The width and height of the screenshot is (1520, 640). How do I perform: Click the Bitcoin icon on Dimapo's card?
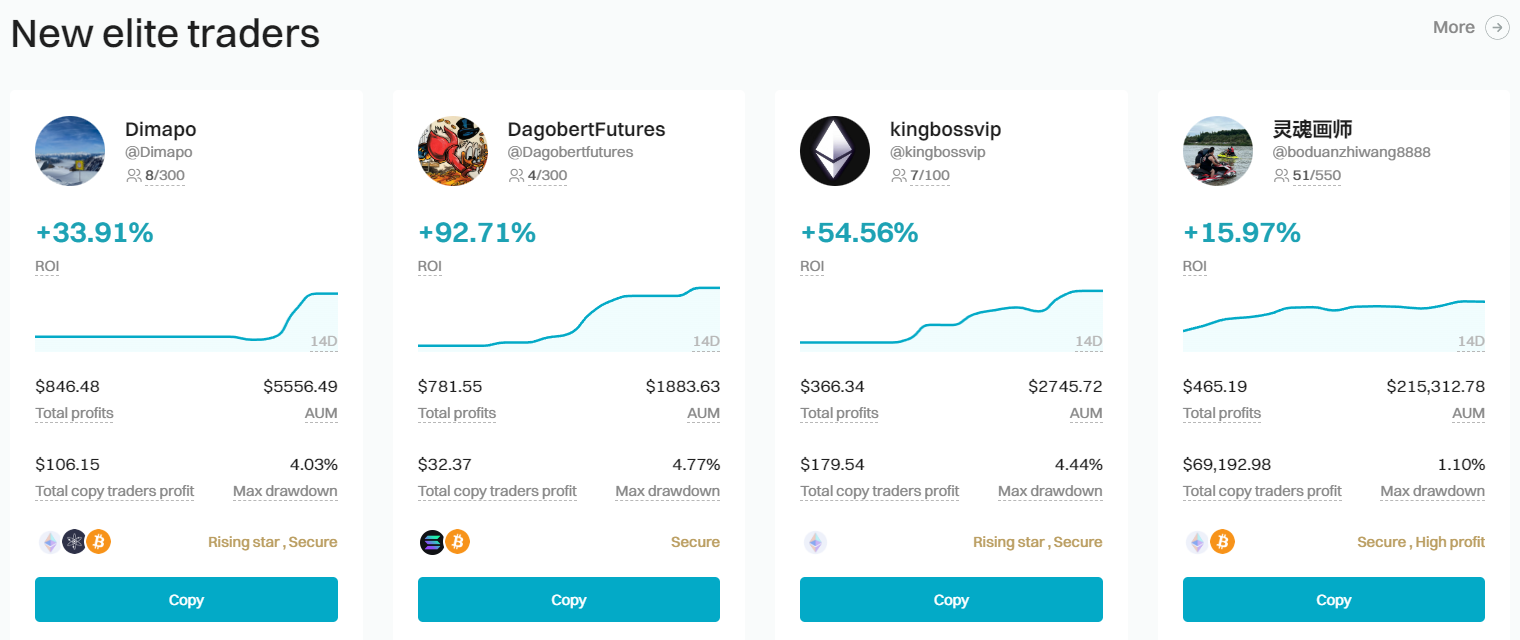(x=98, y=542)
